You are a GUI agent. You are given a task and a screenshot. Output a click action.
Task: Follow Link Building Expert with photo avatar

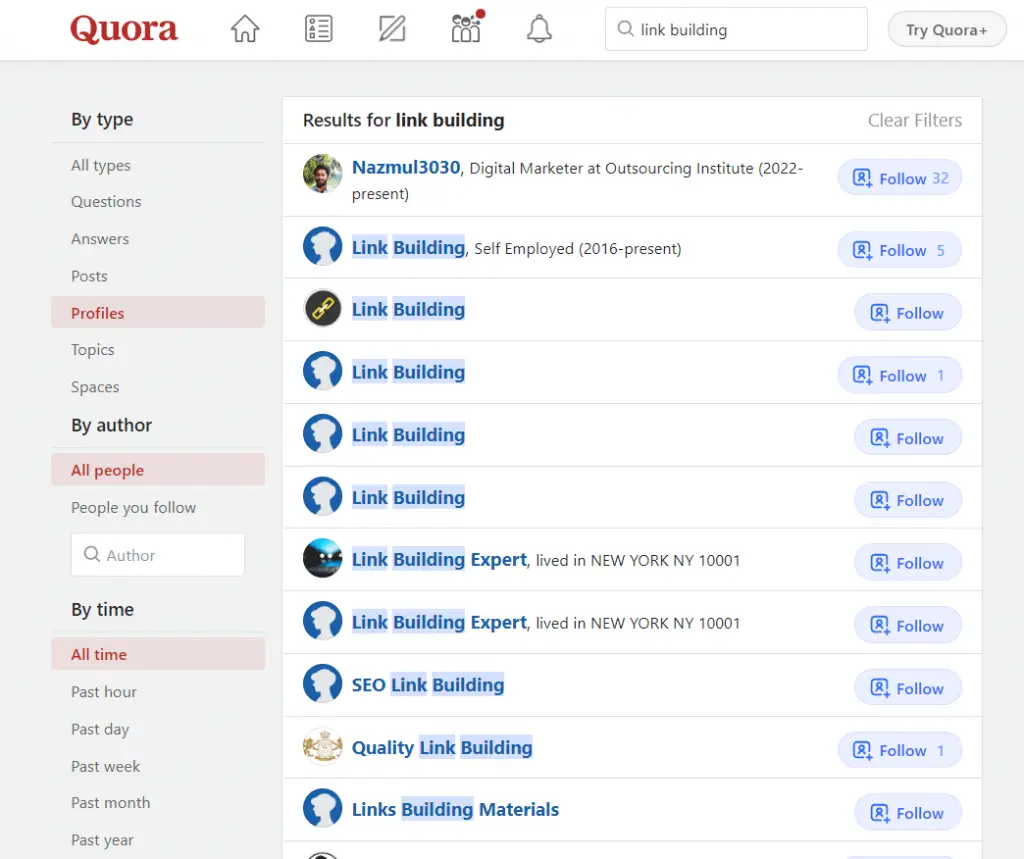[908, 562]
